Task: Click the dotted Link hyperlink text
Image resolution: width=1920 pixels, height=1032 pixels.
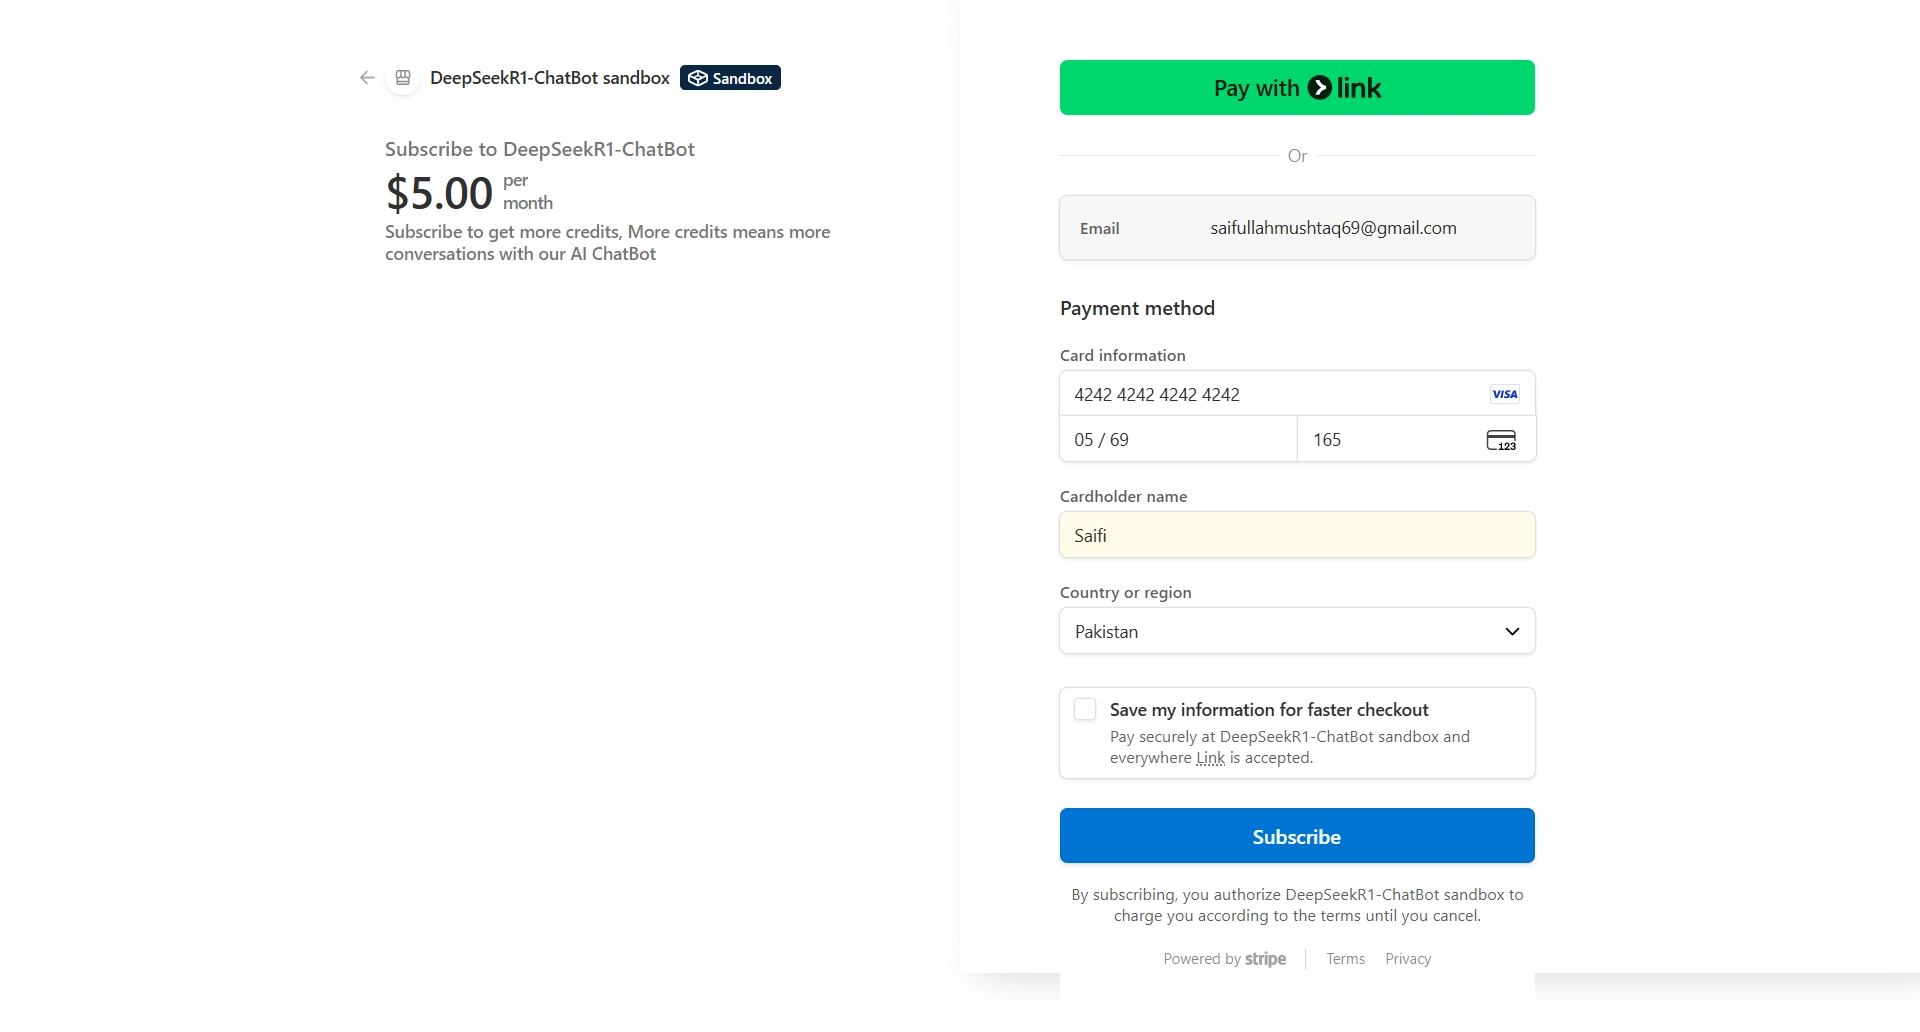Action: coord(1210,758)
